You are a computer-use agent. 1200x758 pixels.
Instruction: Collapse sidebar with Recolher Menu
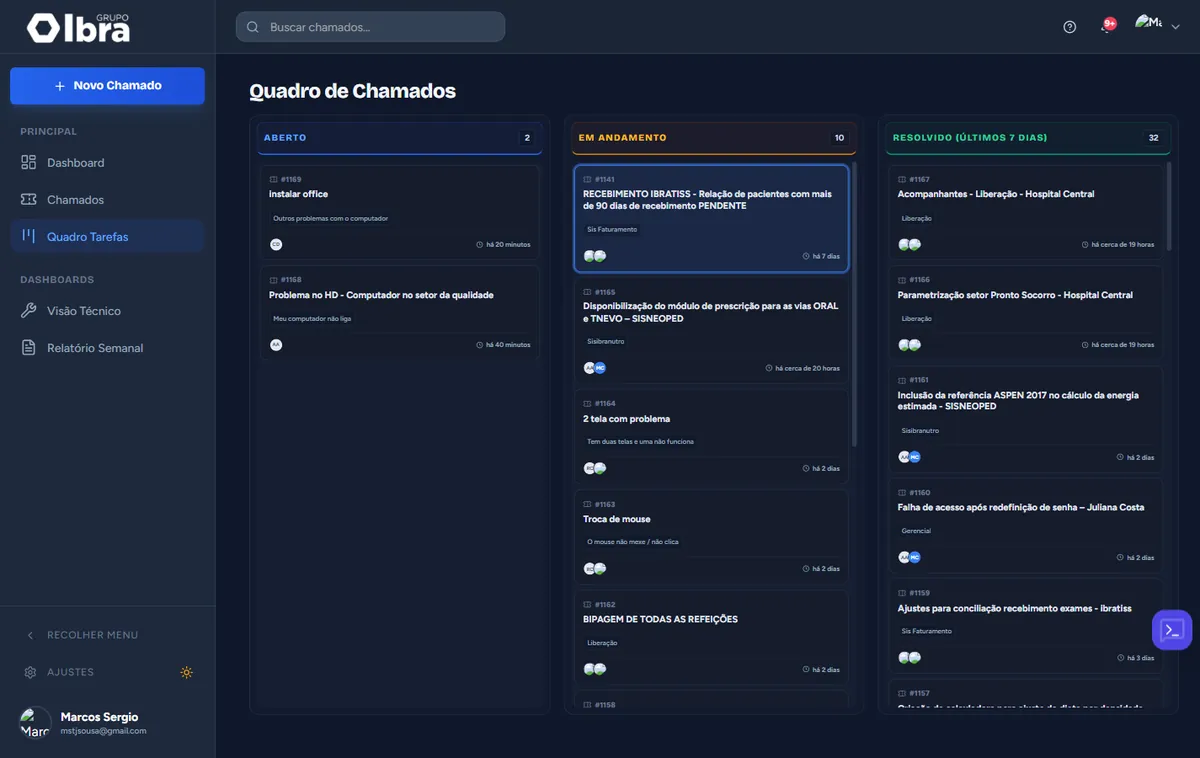pyautogui.click(x=82, y=635)
